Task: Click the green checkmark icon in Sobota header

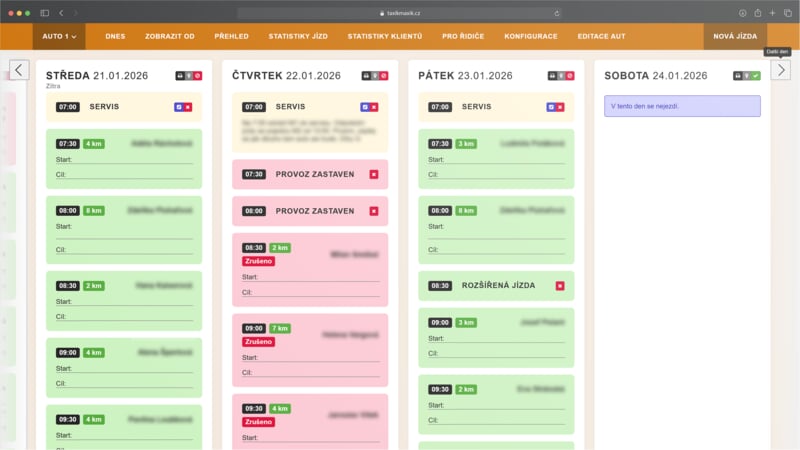Action: click(x=756, y=76)
